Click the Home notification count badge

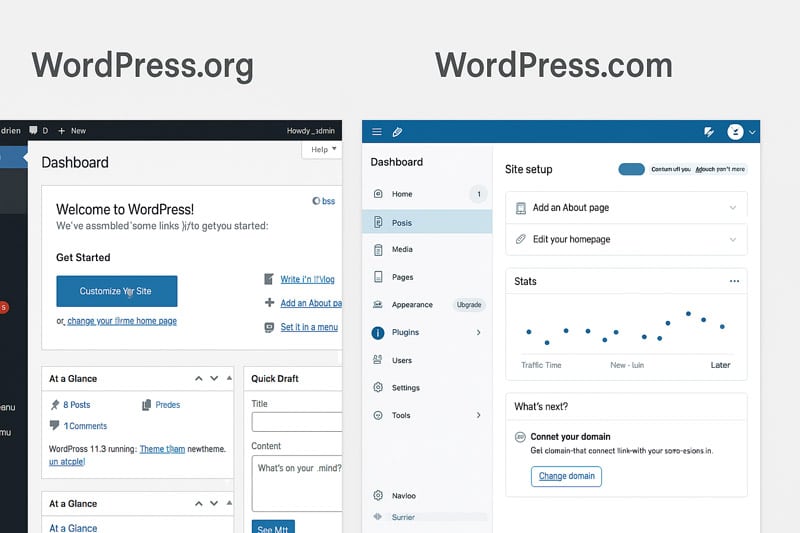point(479,194)
